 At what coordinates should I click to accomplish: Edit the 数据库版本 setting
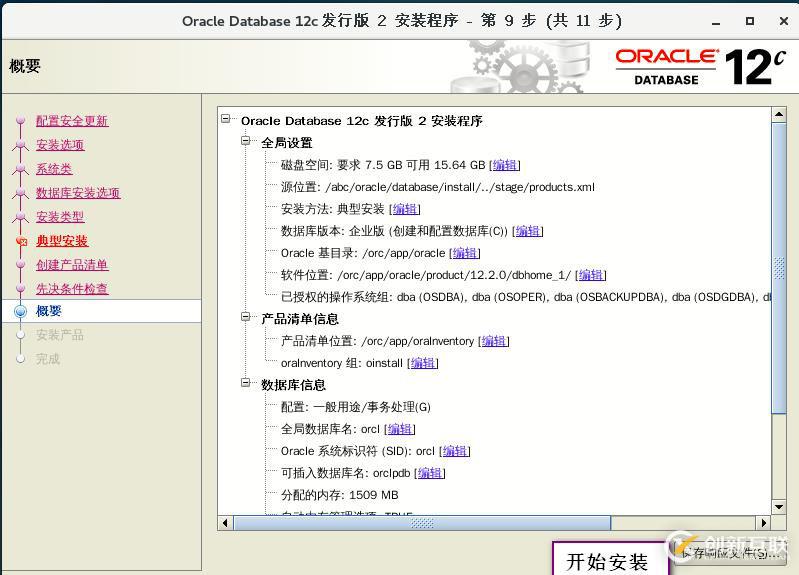pos(527,231)
